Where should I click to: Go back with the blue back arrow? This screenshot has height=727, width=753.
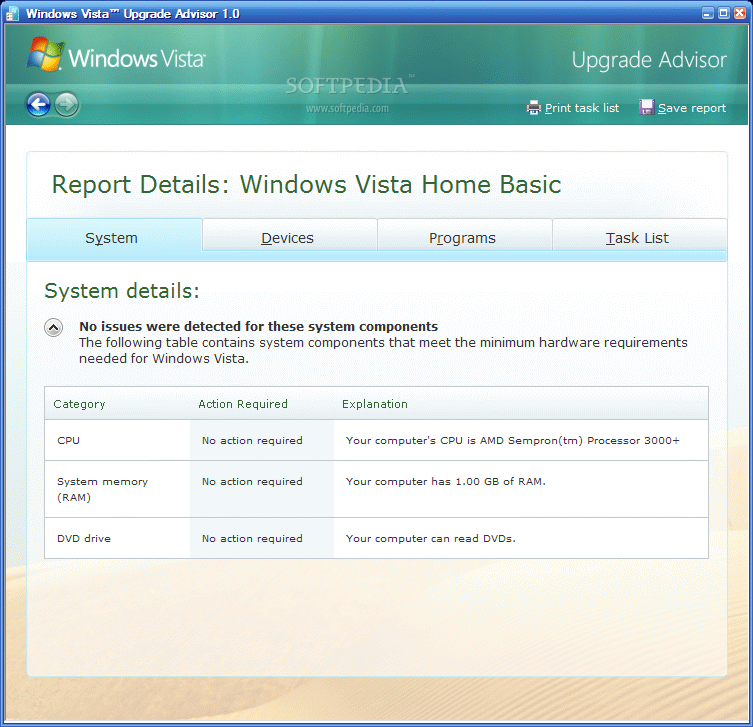point(38,104)
